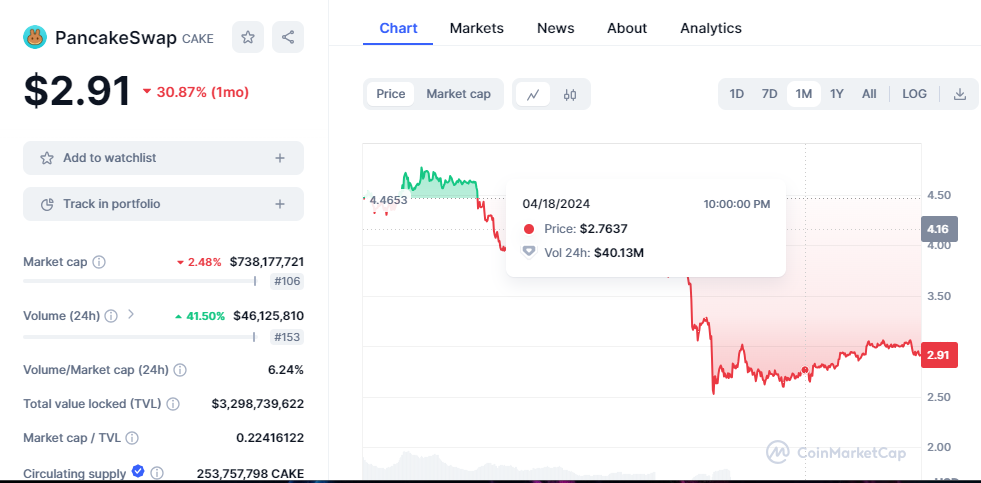Click the PancakeSwap name heading
981x483 pixels.
coord(116,38)
